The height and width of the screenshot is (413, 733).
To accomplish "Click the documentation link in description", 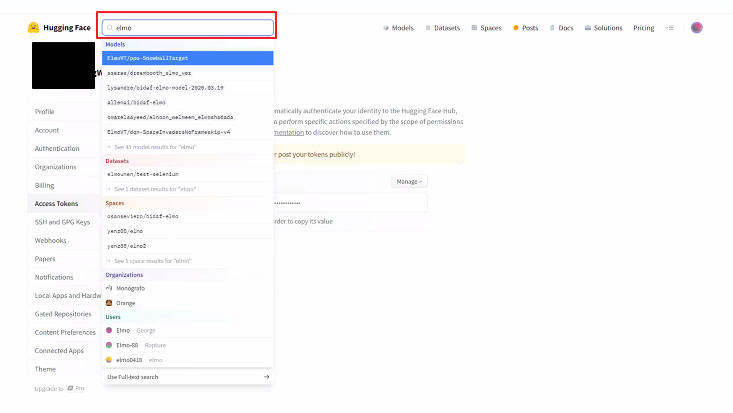I will (289, 132).
